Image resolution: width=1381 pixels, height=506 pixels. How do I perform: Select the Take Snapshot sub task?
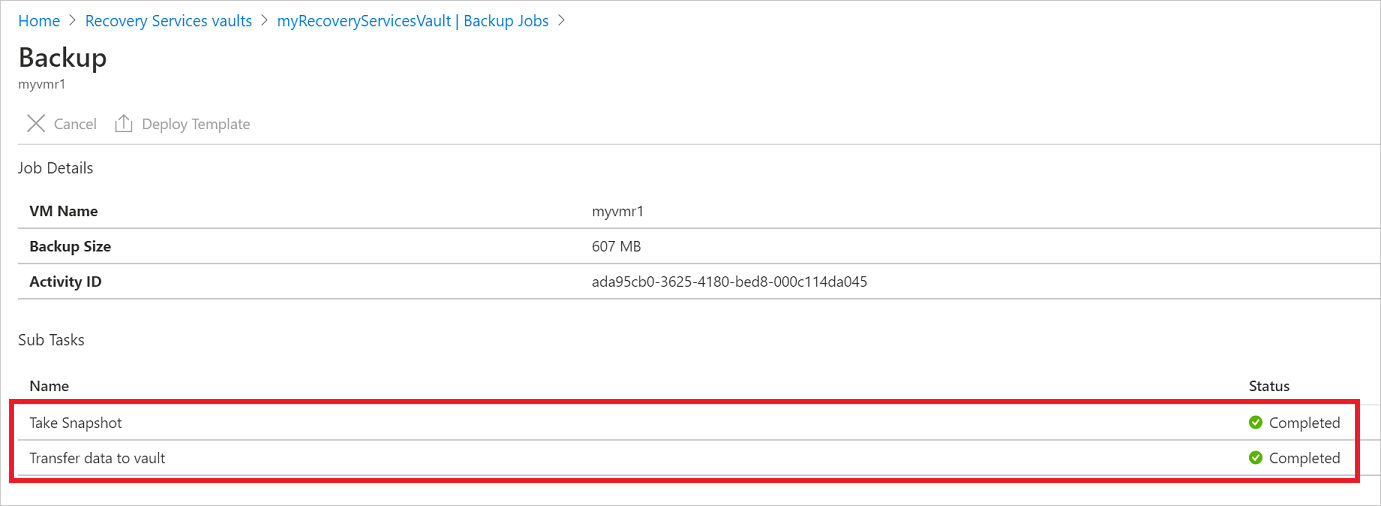76,423
